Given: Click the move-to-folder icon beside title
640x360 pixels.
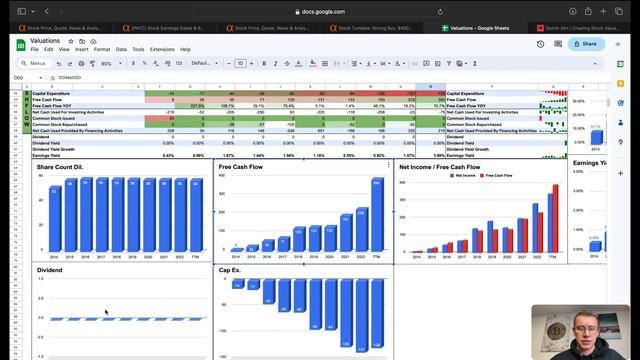Looking at the screenshot, I should click(82, 41).
